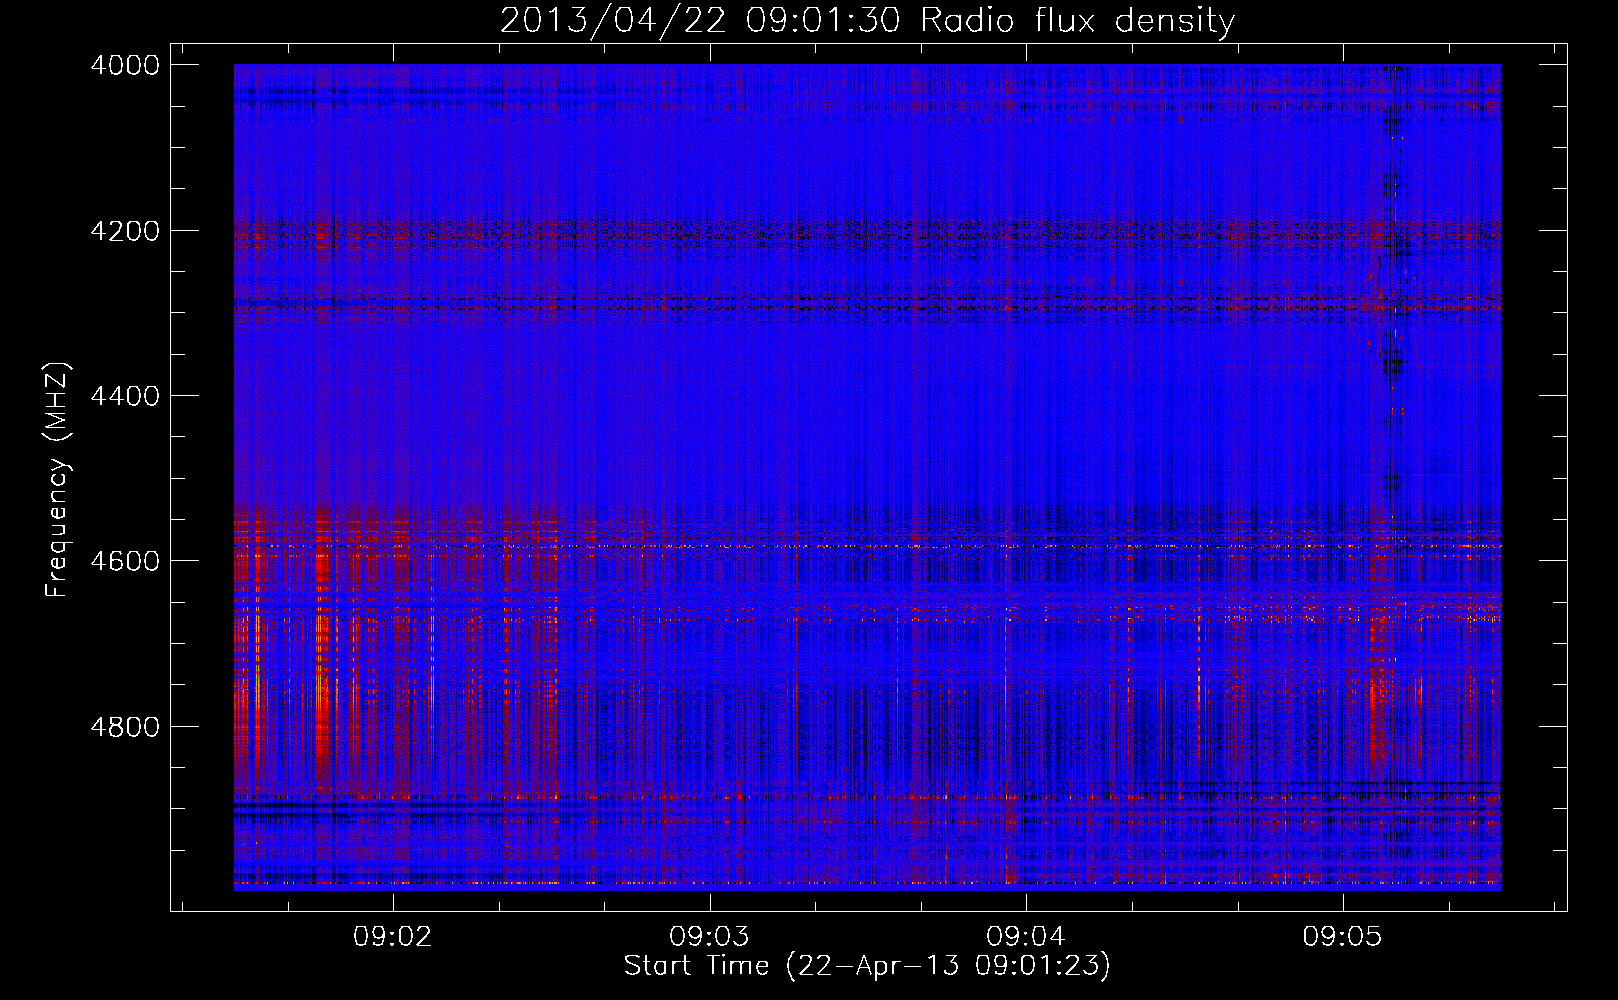Click the spectrogram at 09:04 and 4600 MHz

(x=1026, y=561)
